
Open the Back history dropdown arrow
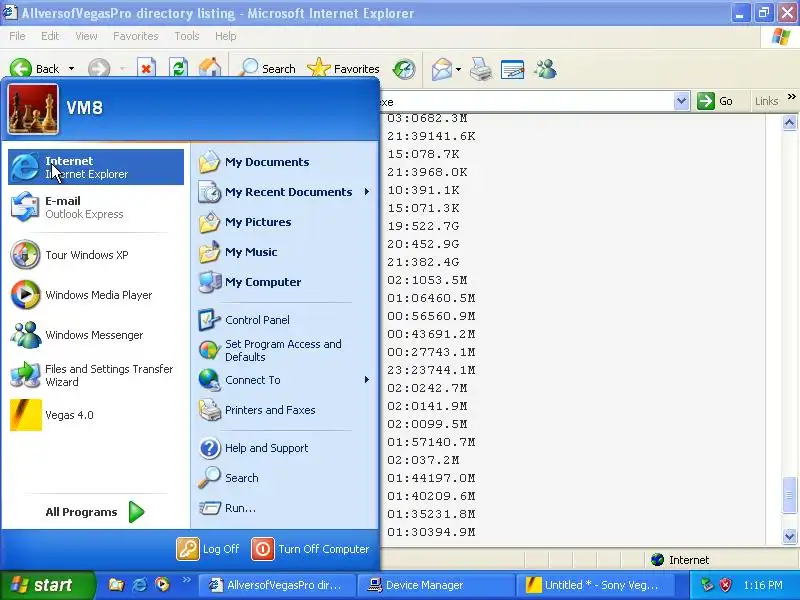pos(71,68)
